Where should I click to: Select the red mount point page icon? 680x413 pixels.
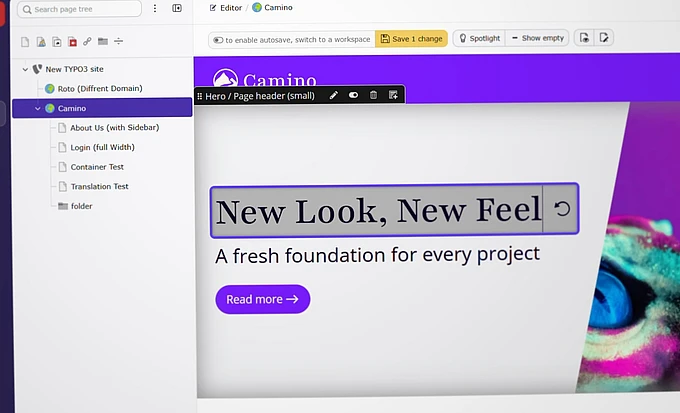coord(72,42)
